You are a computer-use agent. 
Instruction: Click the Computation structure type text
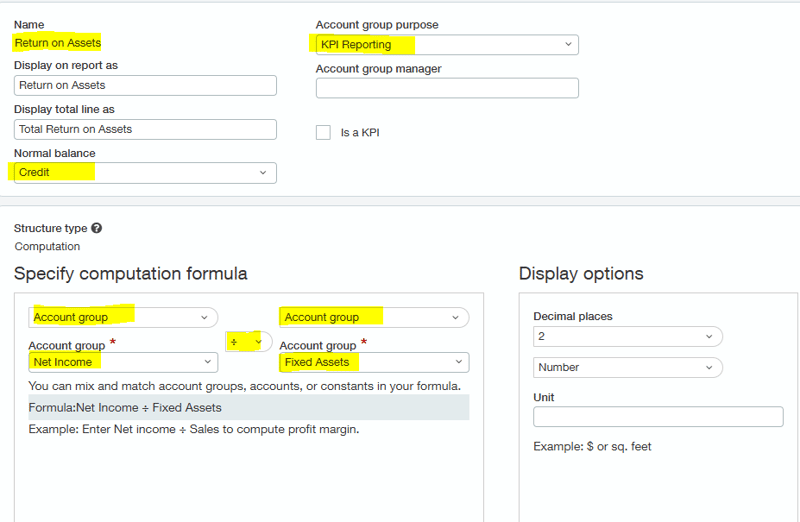[x=47, y=246]
